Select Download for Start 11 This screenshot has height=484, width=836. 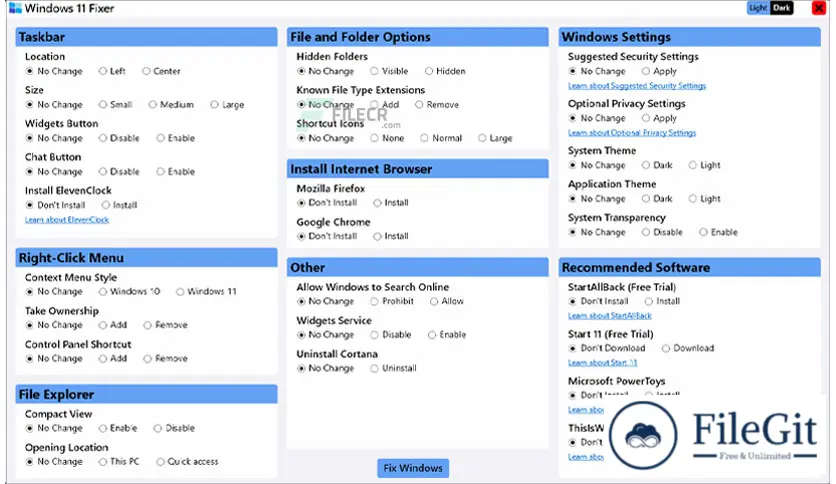688,349
